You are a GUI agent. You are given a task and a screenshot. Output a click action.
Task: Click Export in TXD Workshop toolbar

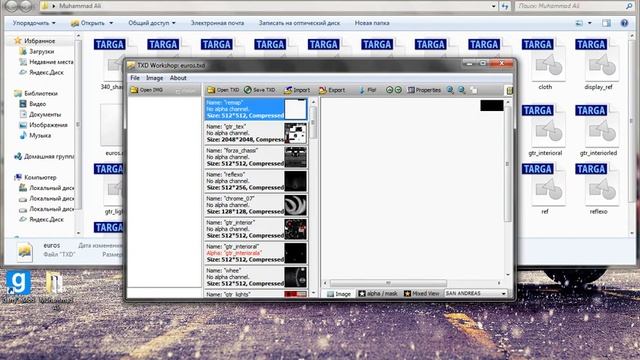click(332, 90)
